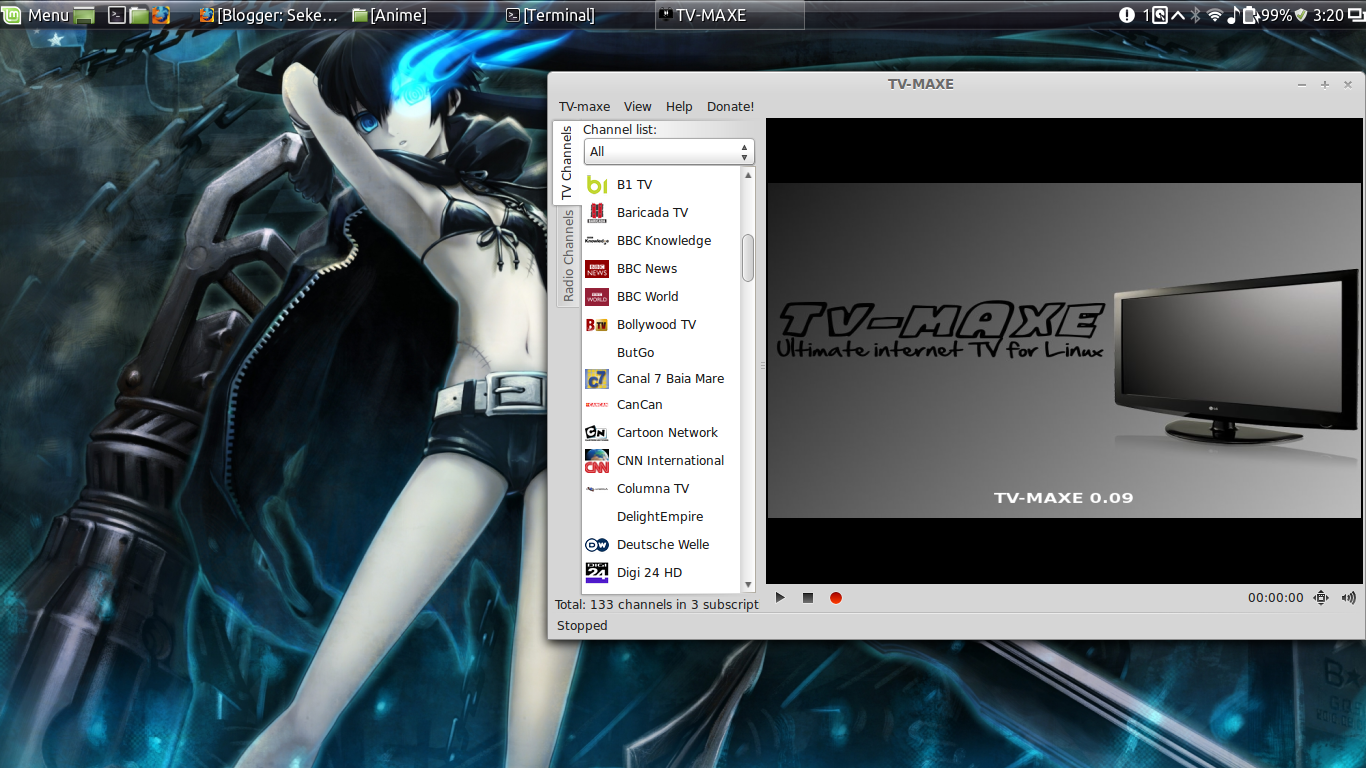Start recording with the red record button

836,598
